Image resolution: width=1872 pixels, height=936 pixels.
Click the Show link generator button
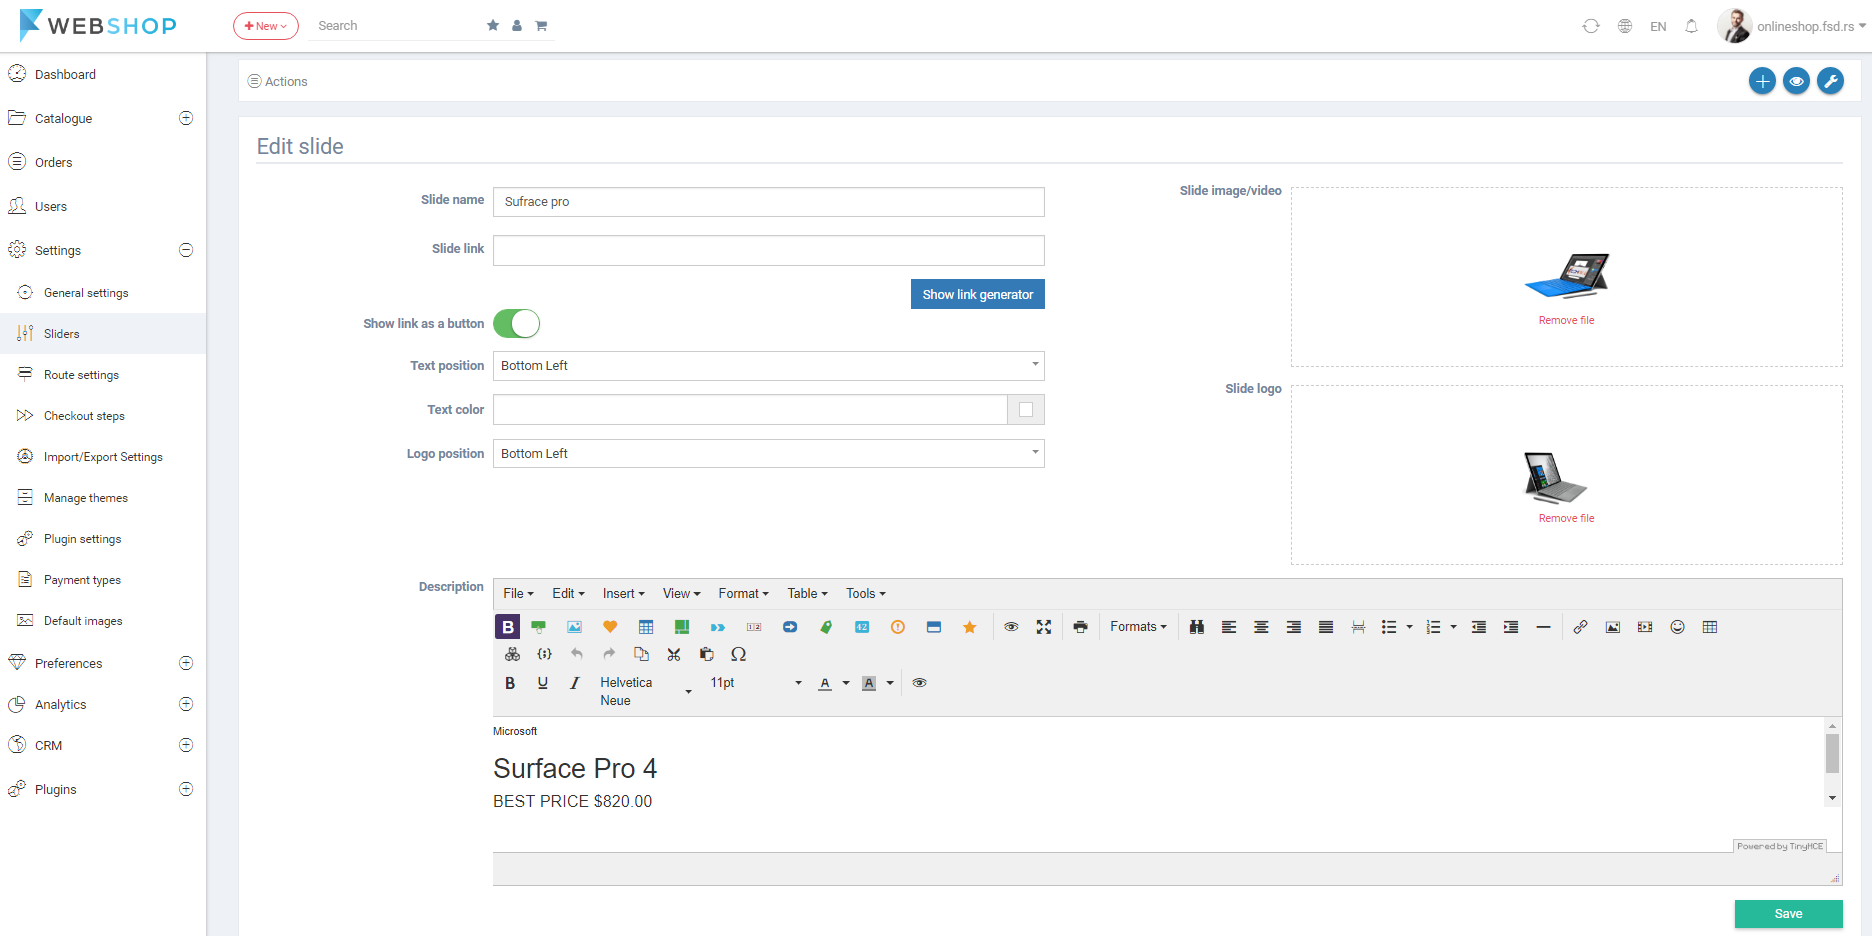(977, 294)
